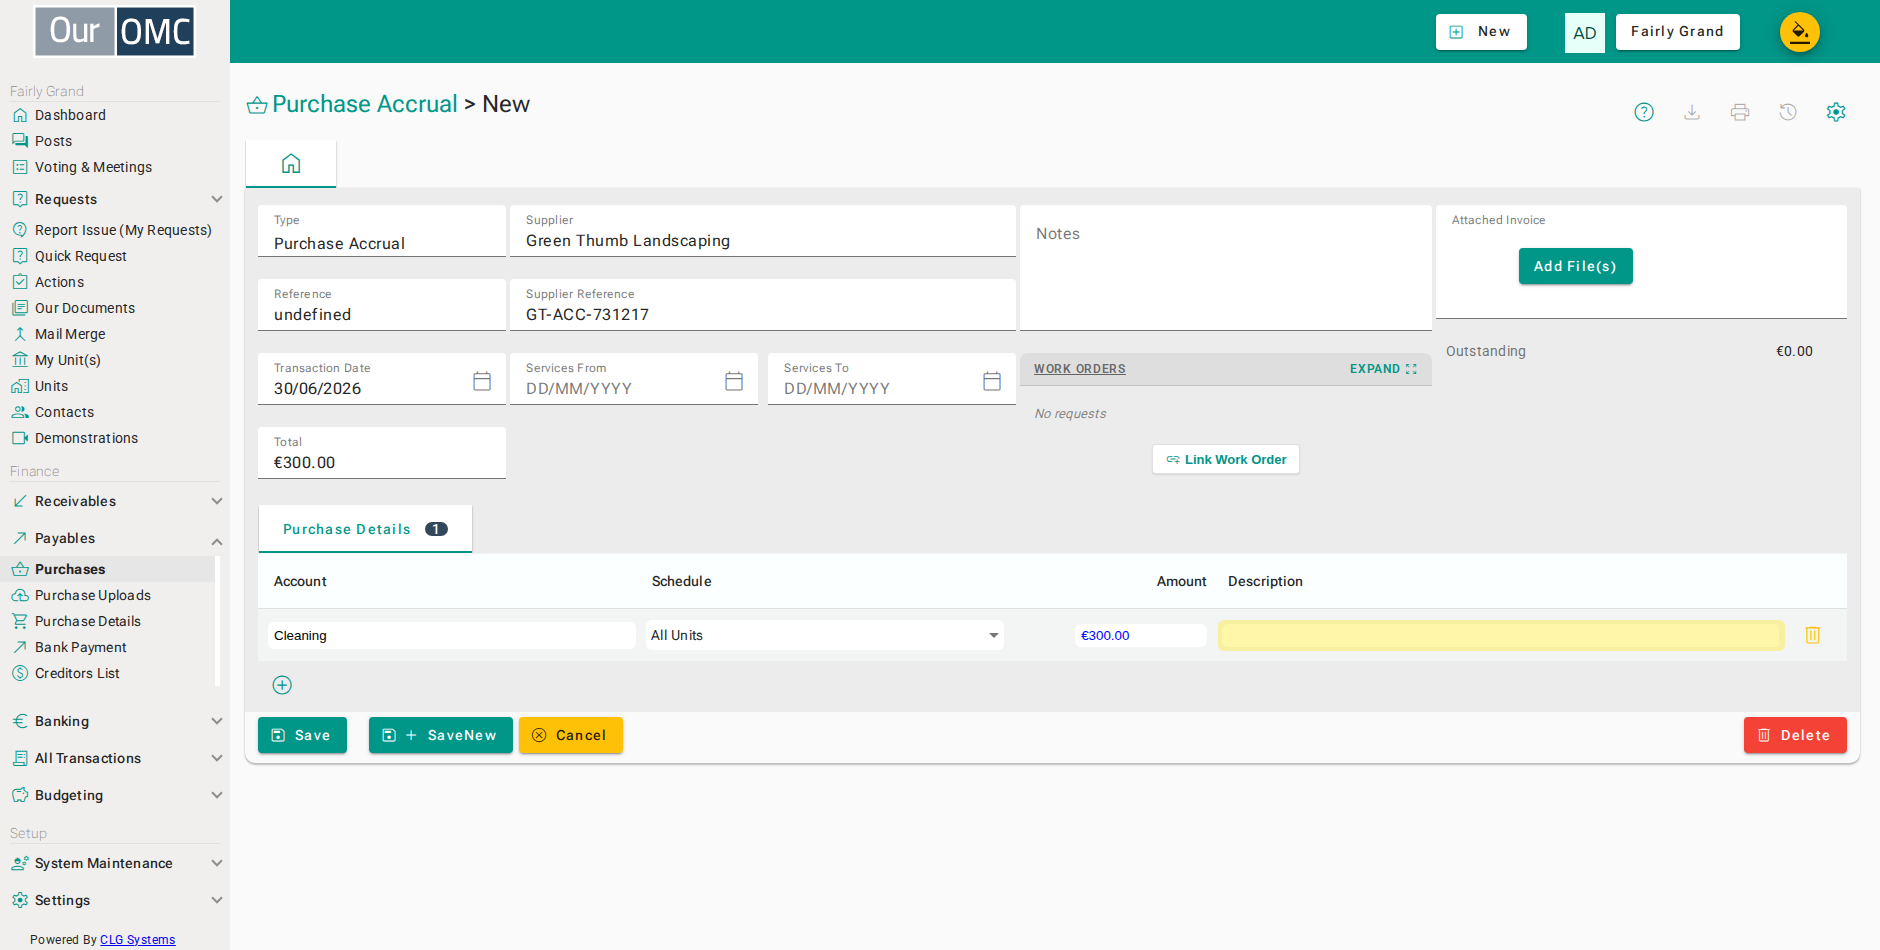
Task: Open Posts in the sidebar
Action: tap(54, 141)
